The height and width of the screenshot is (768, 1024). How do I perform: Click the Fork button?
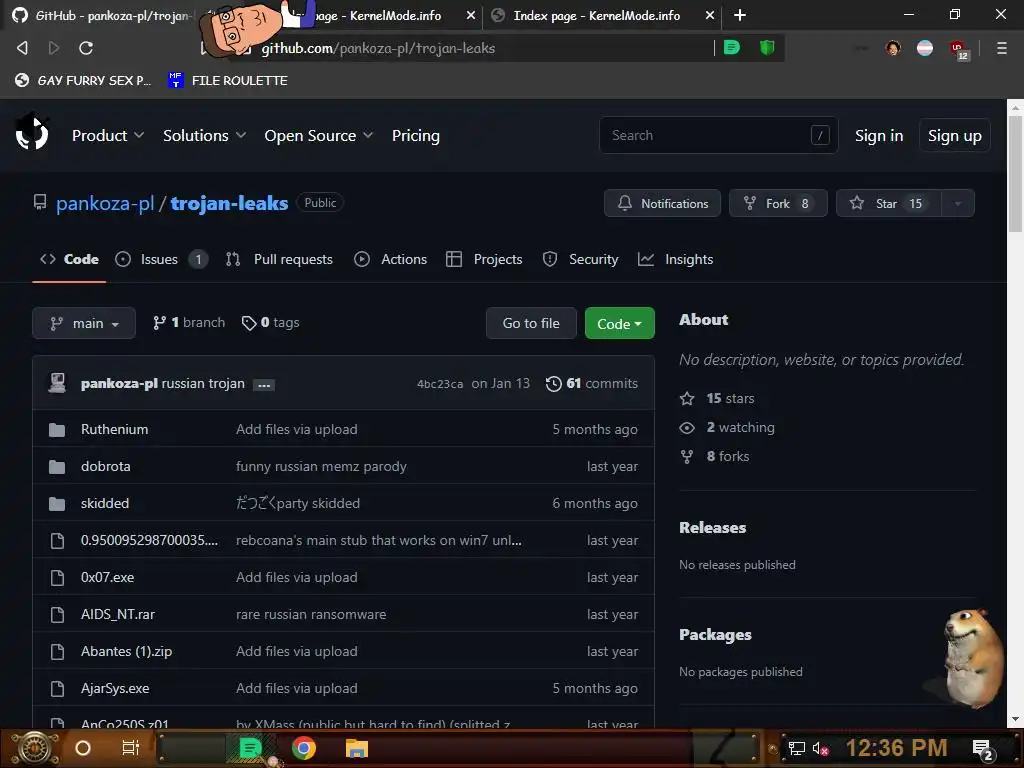coord(778,203)
